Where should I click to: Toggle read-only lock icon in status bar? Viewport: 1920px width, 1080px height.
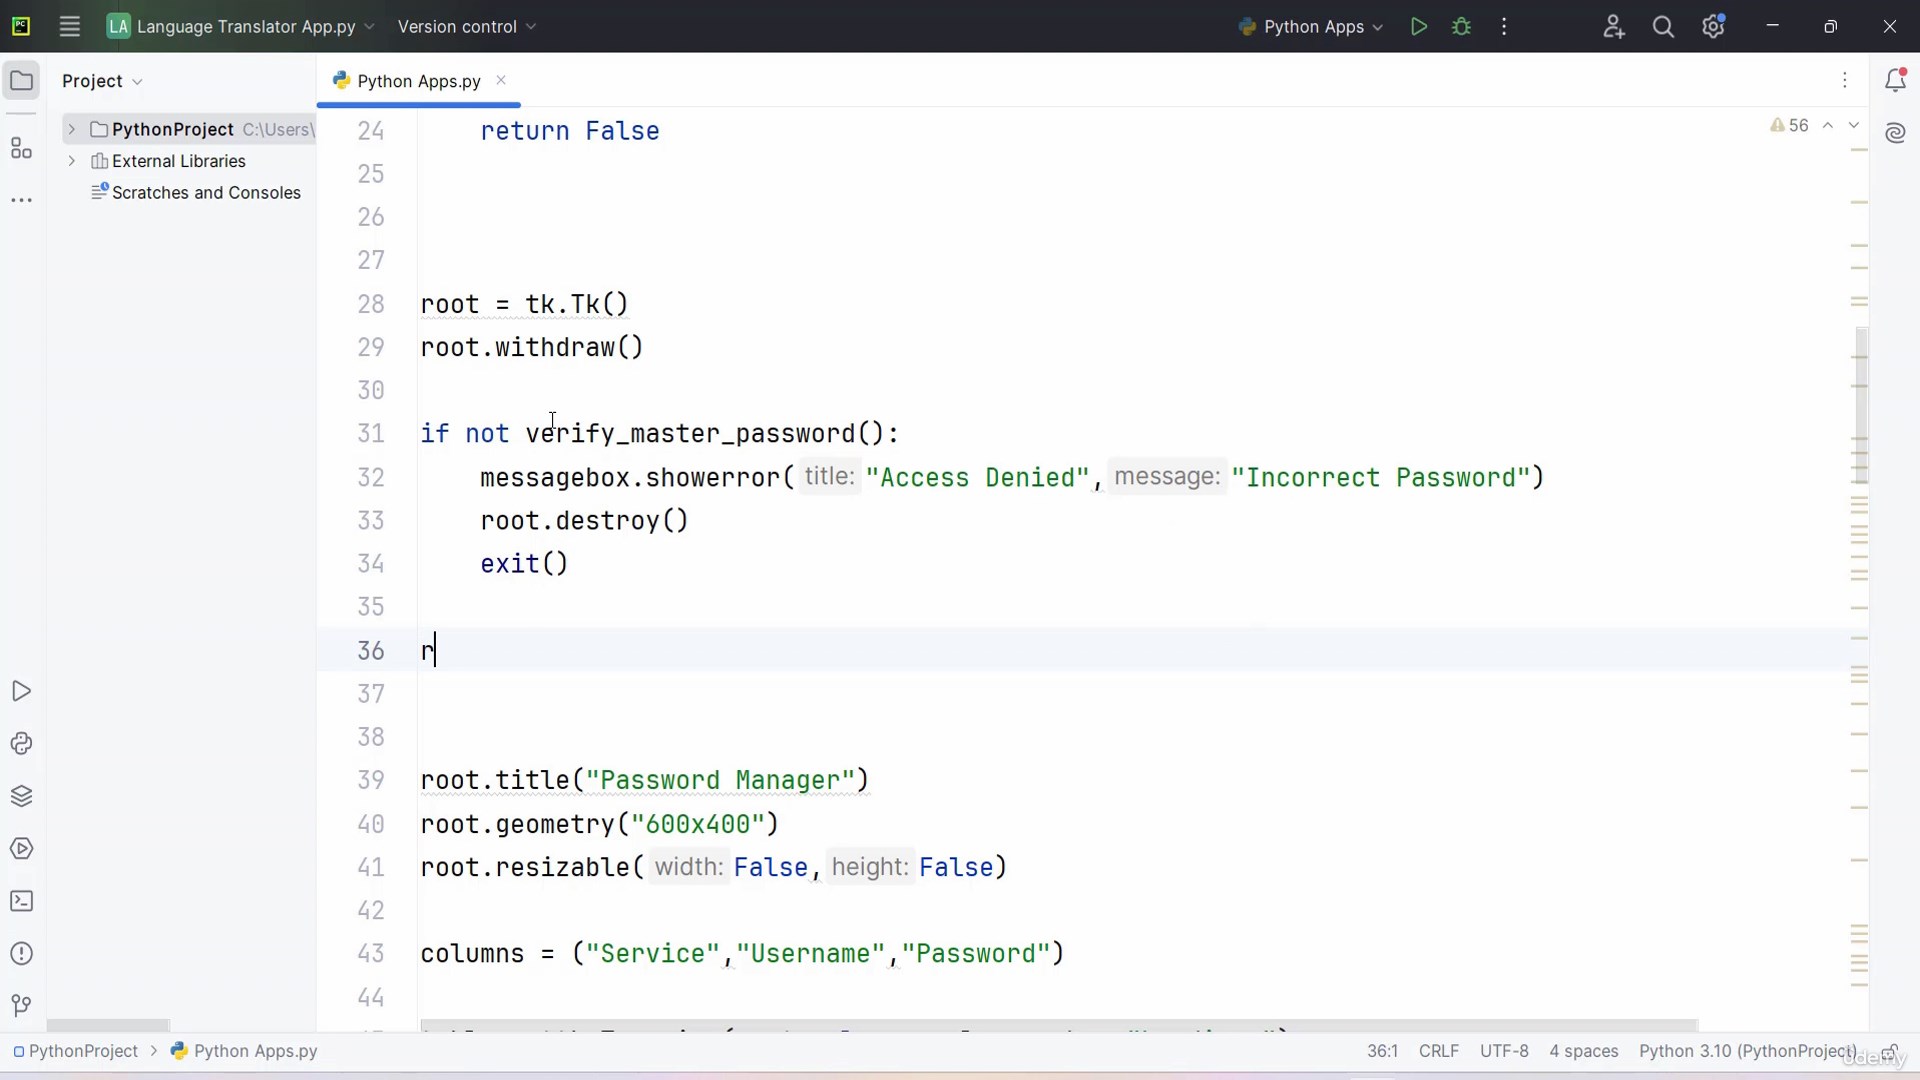[x=1889, y=1052]
